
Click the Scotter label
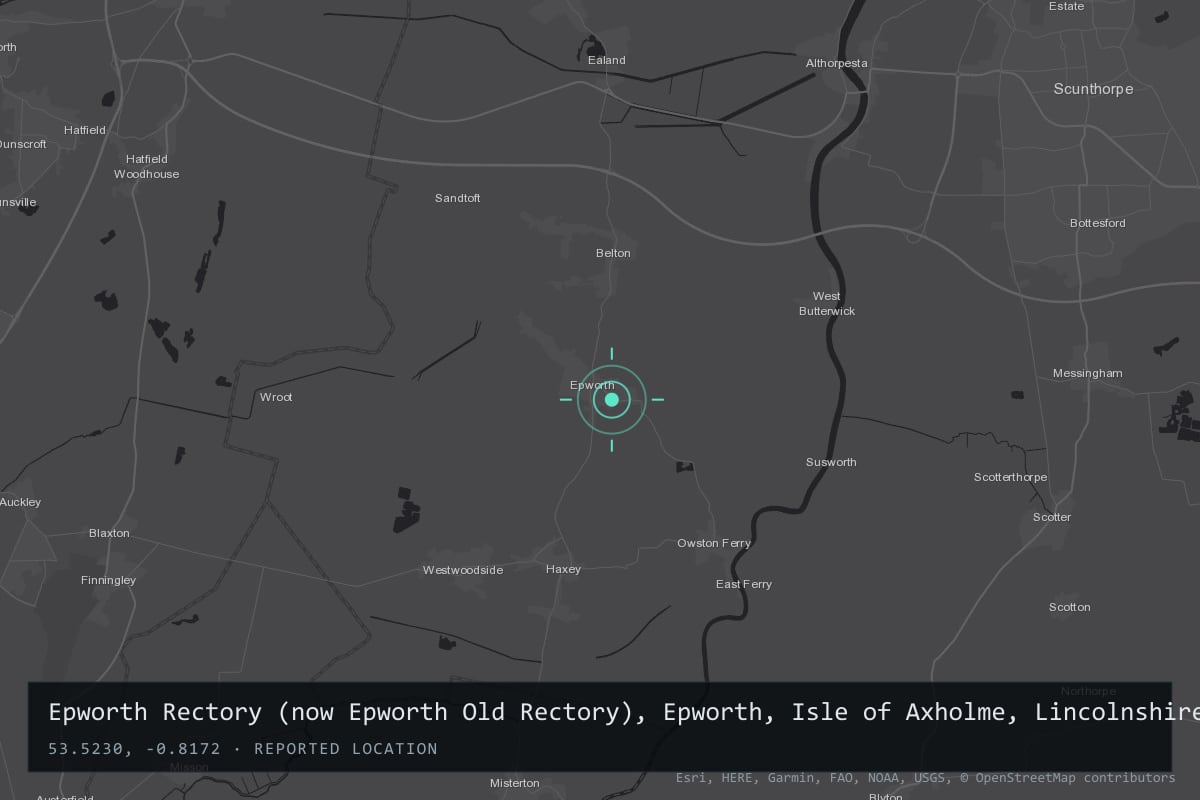tap(1051, 517)
